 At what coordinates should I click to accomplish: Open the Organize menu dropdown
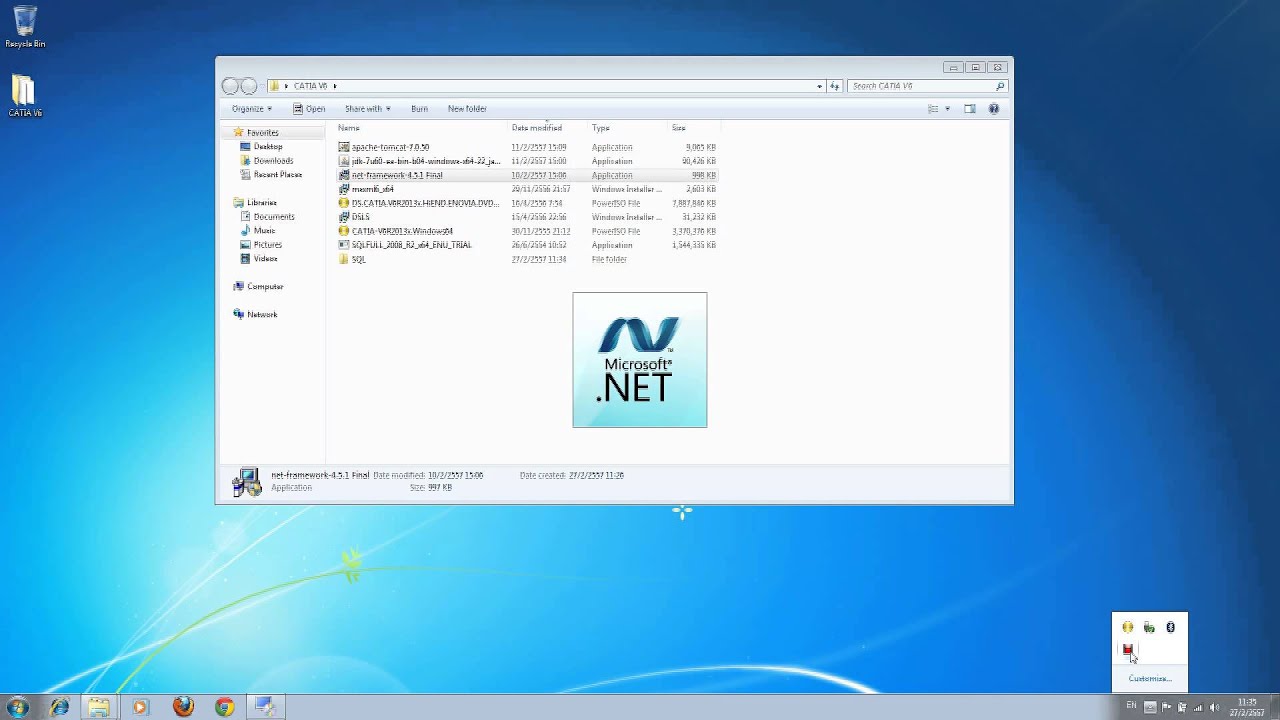(x=252, y=109)
